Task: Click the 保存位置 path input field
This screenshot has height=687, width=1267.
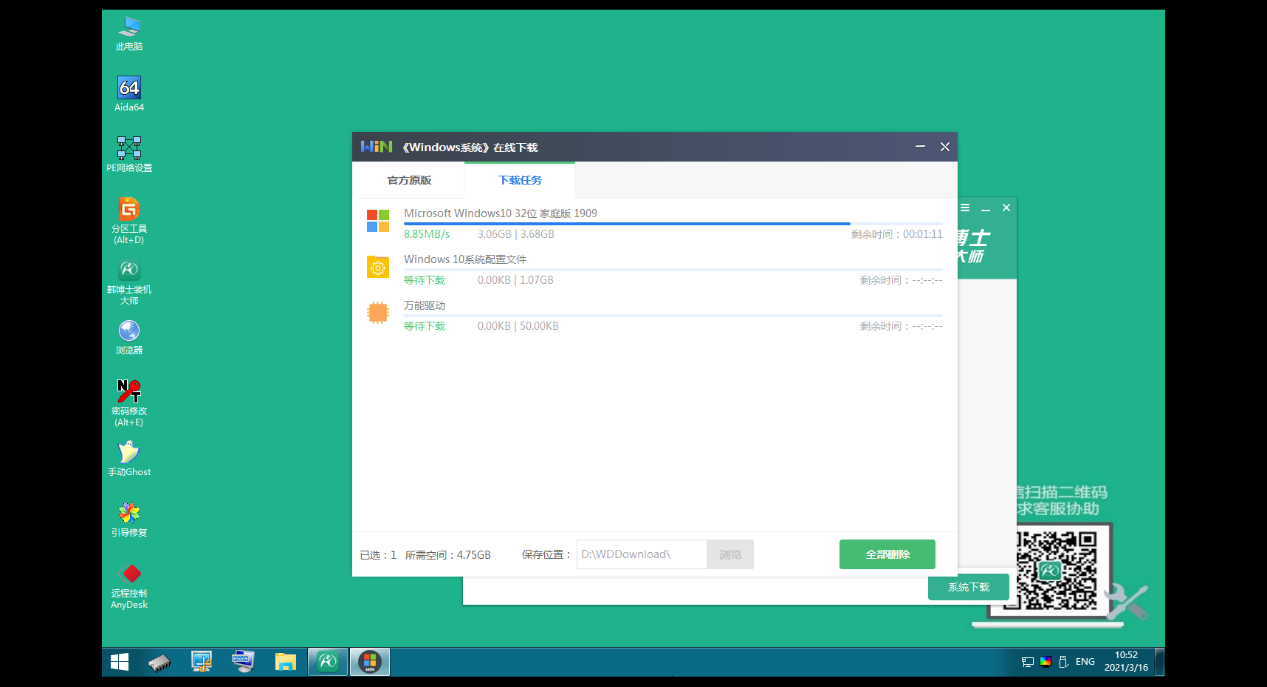Action: coord(641,554)
